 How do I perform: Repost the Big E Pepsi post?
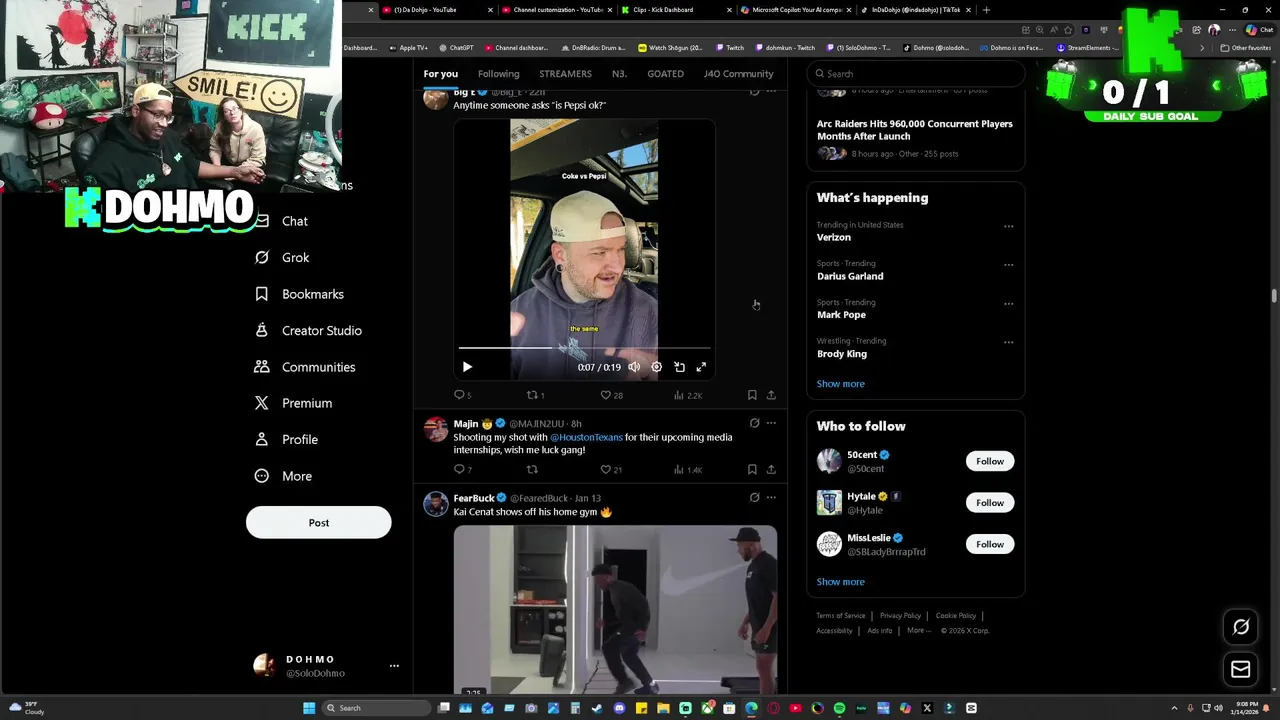pyautogui.click(x=535, y=395)
